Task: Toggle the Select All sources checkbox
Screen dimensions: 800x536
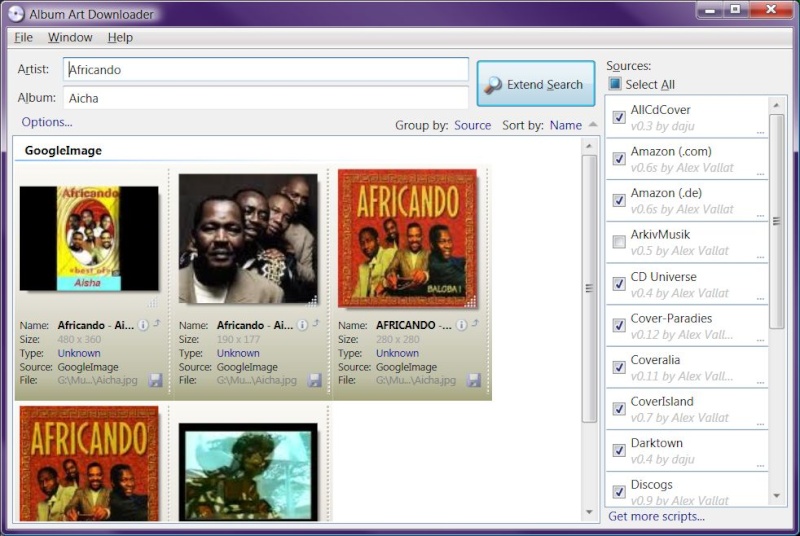Action: [615, 84]
